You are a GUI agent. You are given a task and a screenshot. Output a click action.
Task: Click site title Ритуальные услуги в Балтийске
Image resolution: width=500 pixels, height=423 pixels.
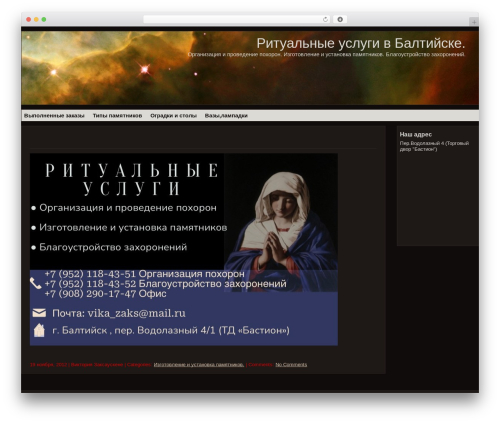[x=361, y=43]
